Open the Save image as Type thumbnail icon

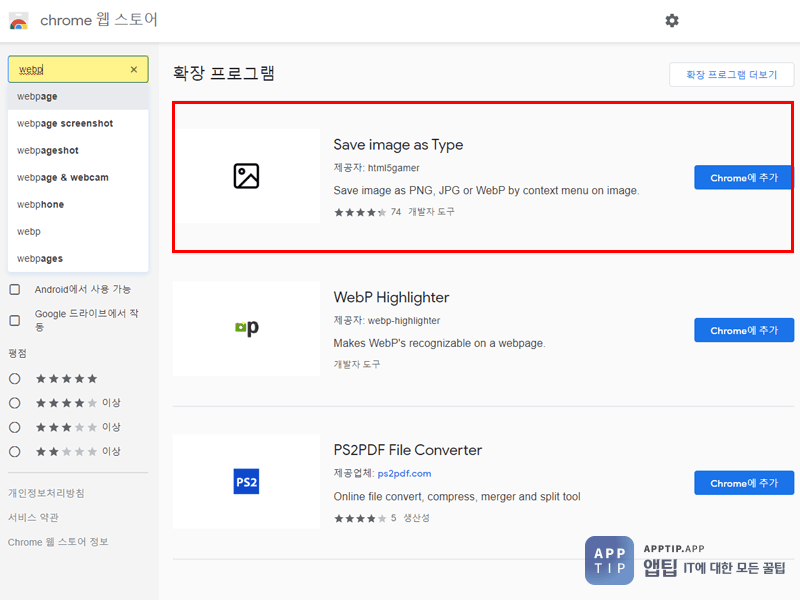click(x=246, y=176)
